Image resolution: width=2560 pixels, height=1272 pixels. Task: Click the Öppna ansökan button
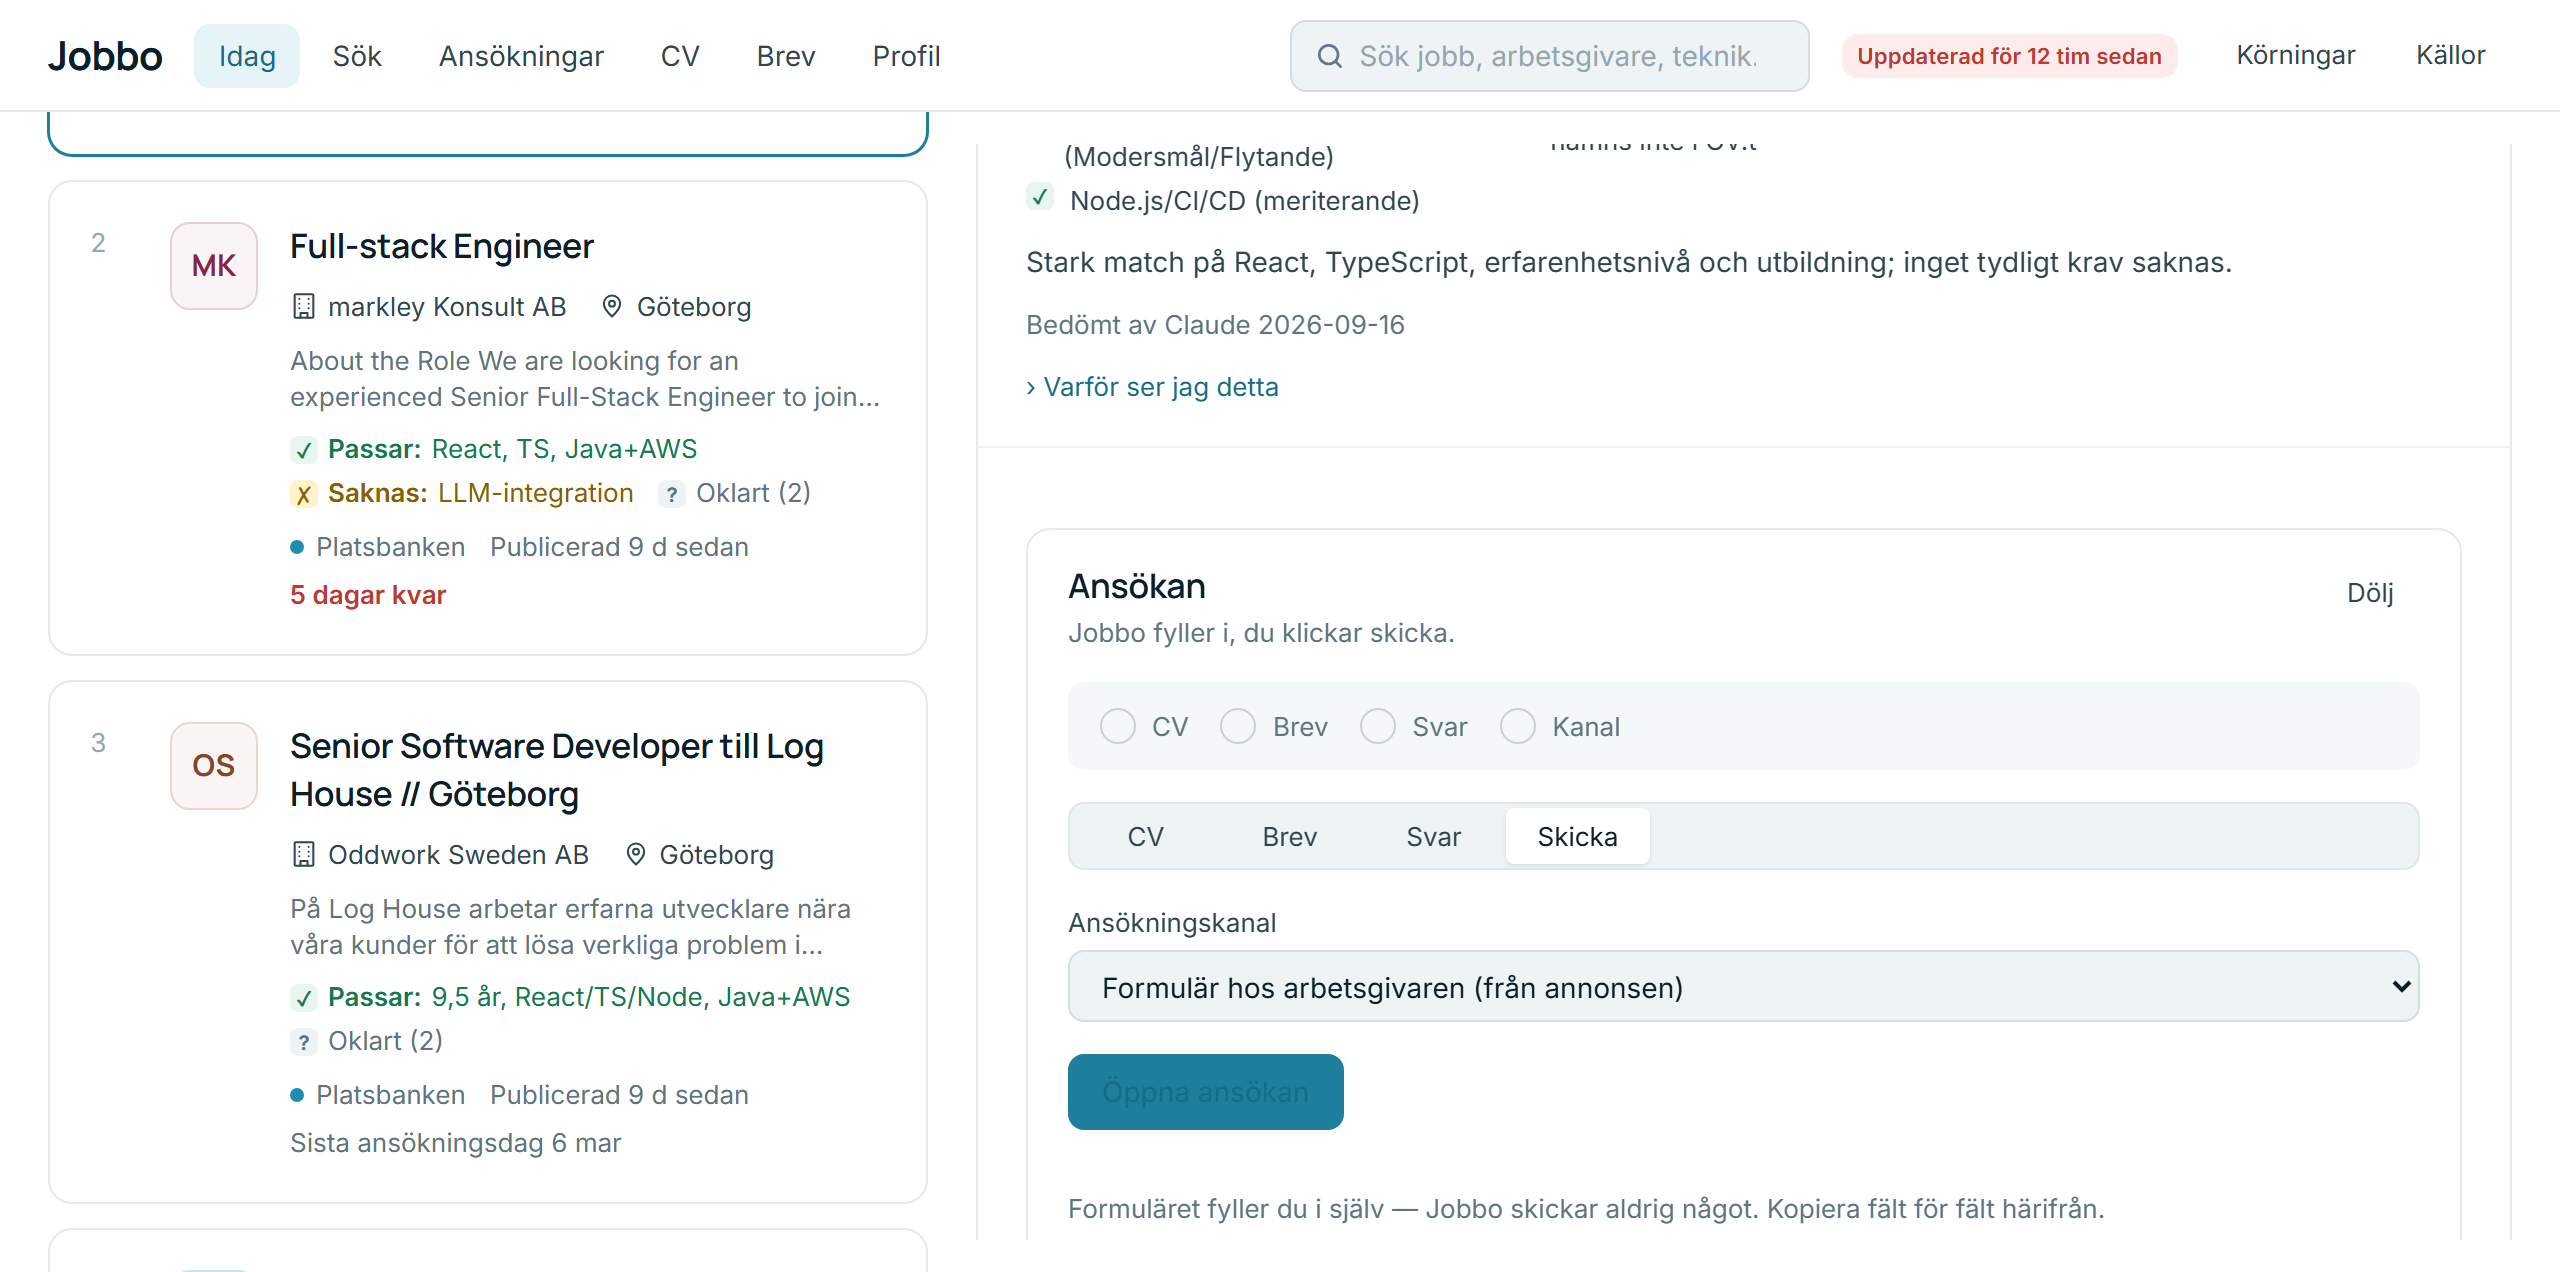coord(1206,1092)
